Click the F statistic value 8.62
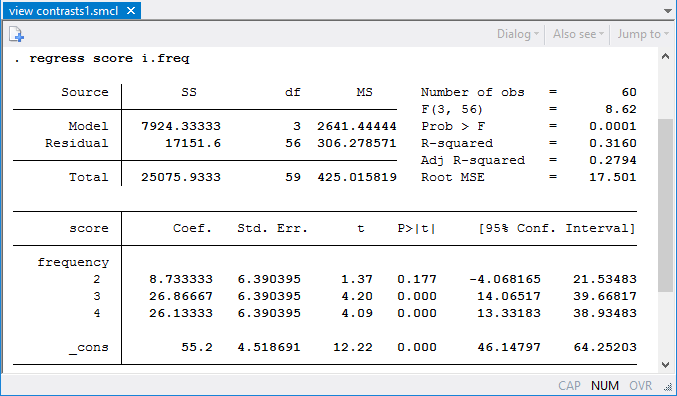The image size is (677, 396). click(621, 109)
